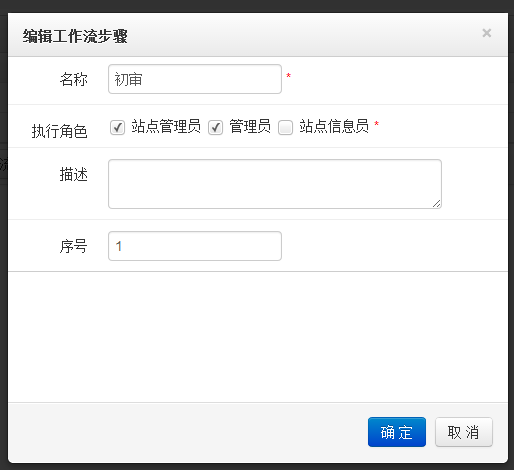Uncheck the 管理员 role checkbox

[215, 127]
